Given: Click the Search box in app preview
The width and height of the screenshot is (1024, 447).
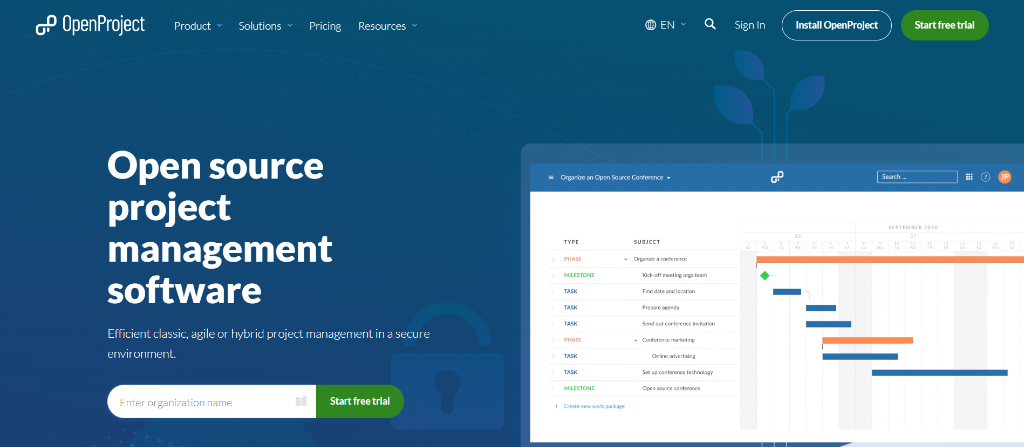Looking at the screenshot, I should point(917,176).
